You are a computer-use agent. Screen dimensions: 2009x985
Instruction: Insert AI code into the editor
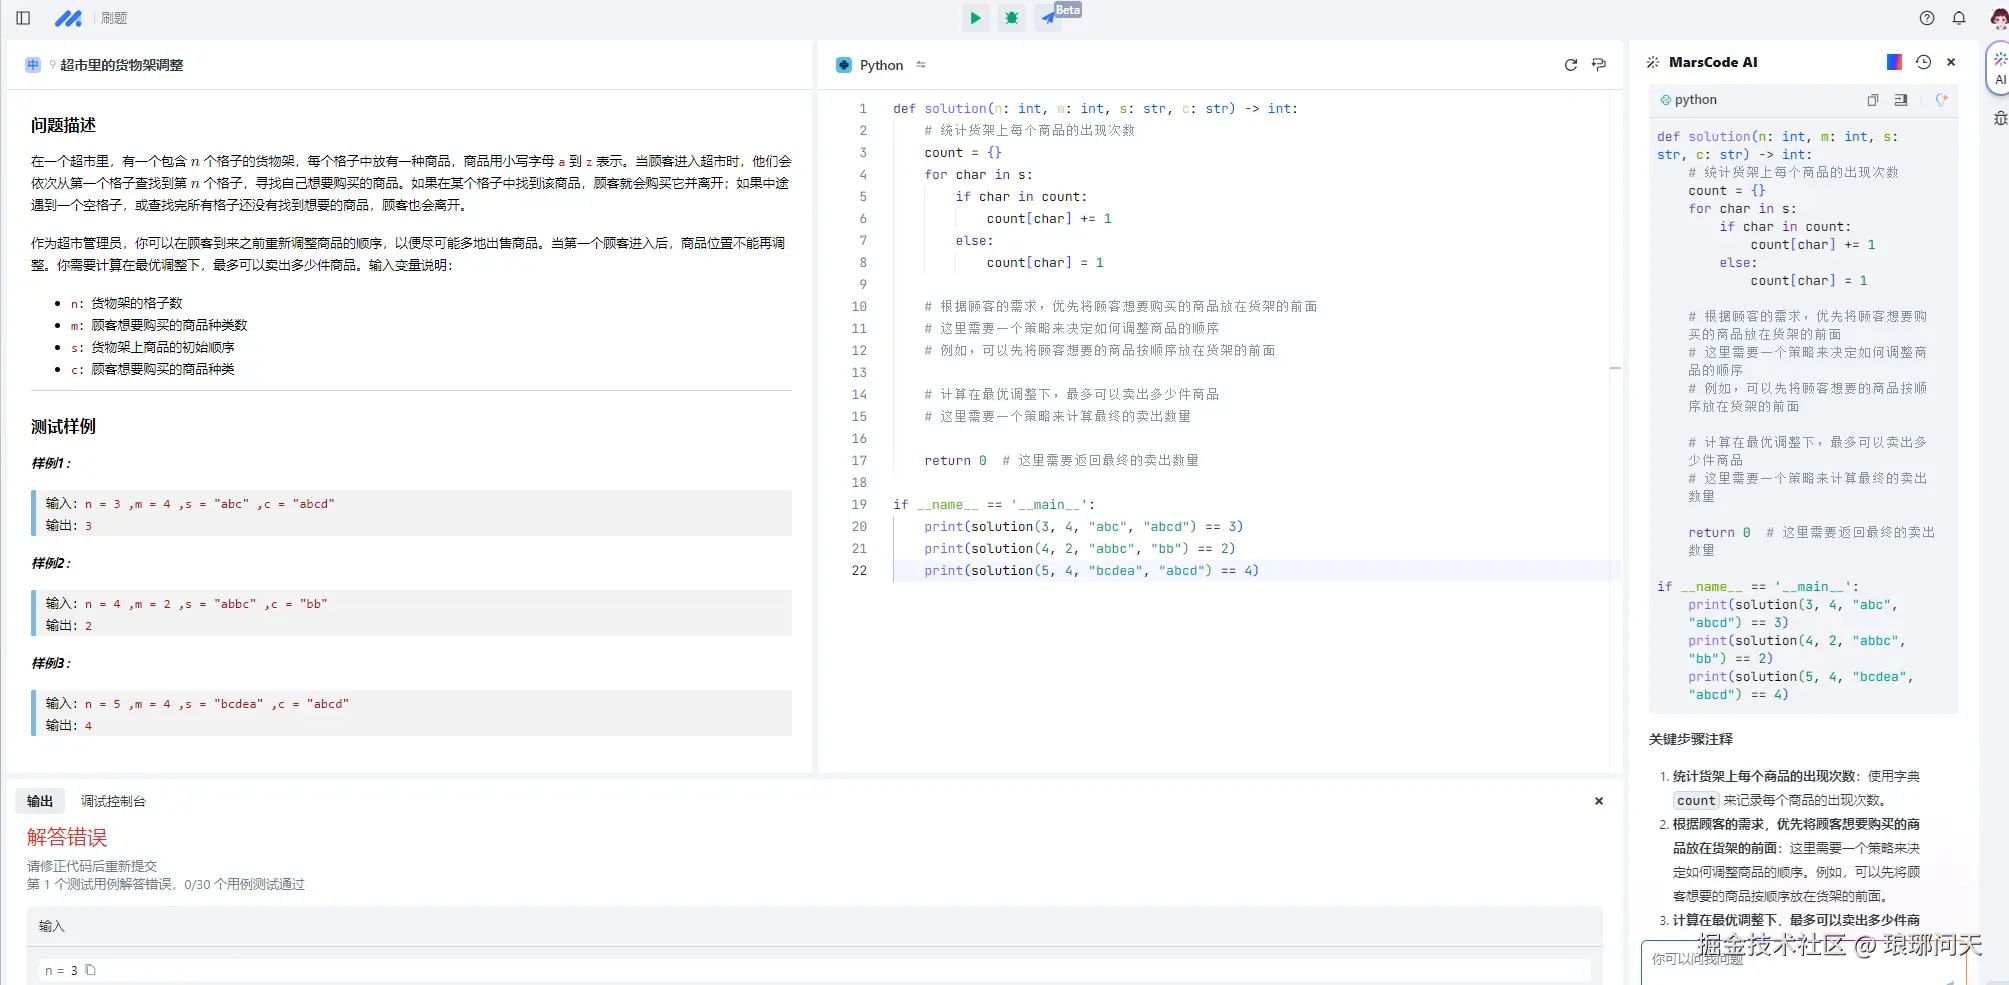[x=1901, y=100]
